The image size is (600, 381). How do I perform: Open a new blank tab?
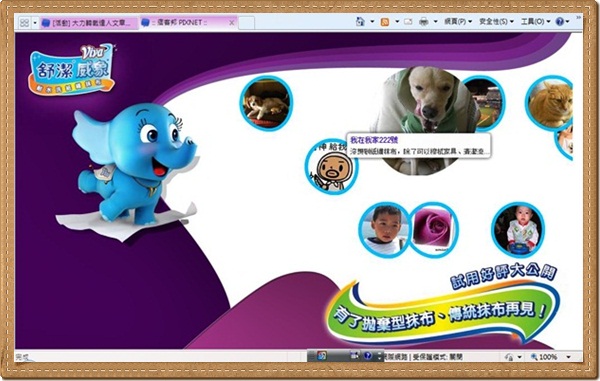click(246, 23)
